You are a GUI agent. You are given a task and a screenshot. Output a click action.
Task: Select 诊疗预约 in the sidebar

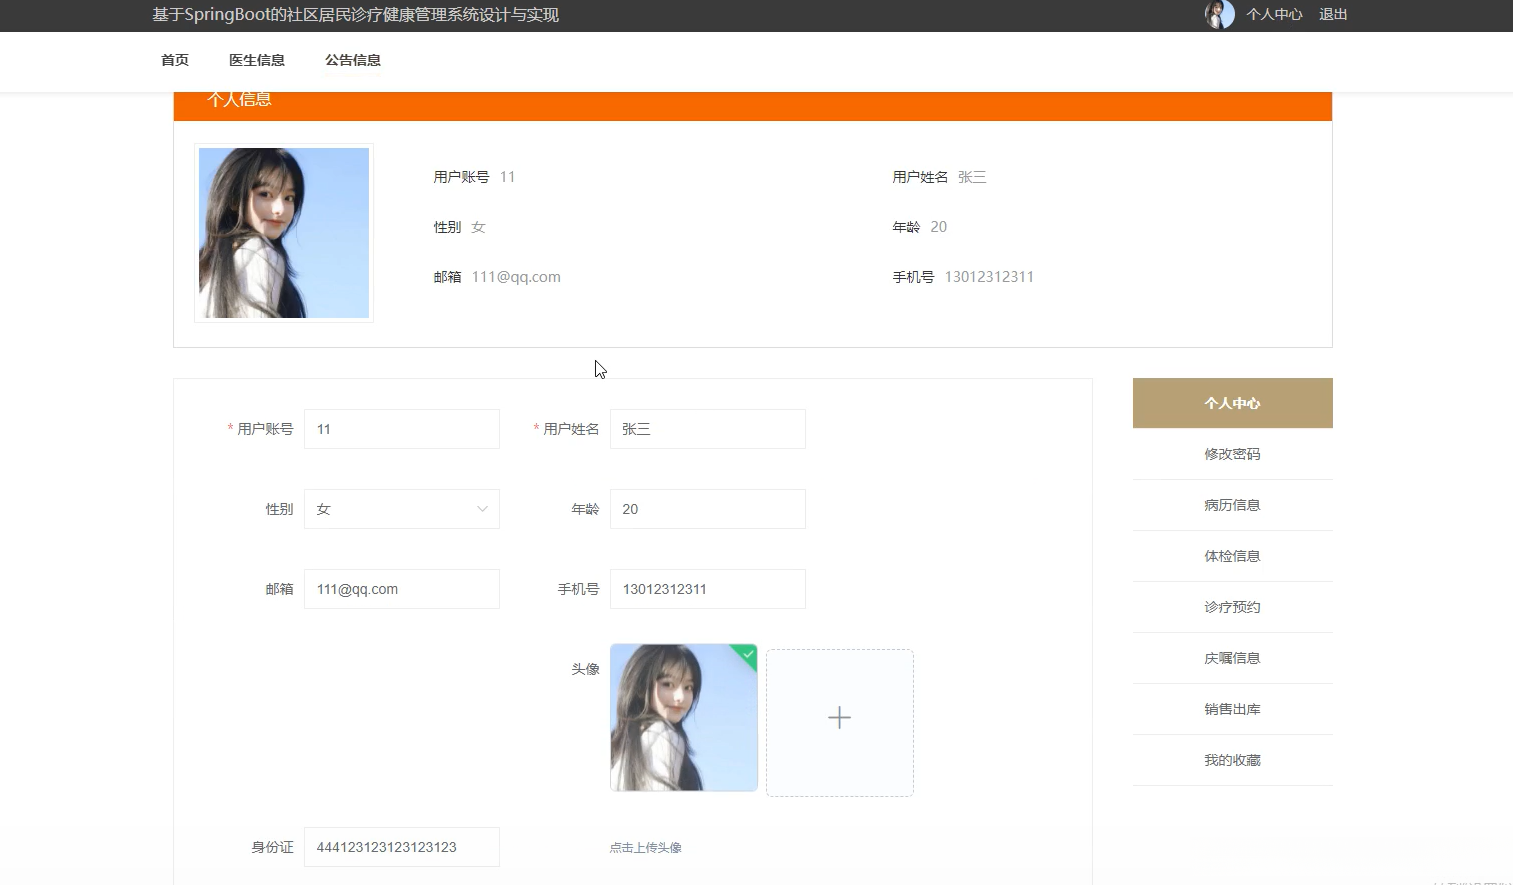(1231, 607)
